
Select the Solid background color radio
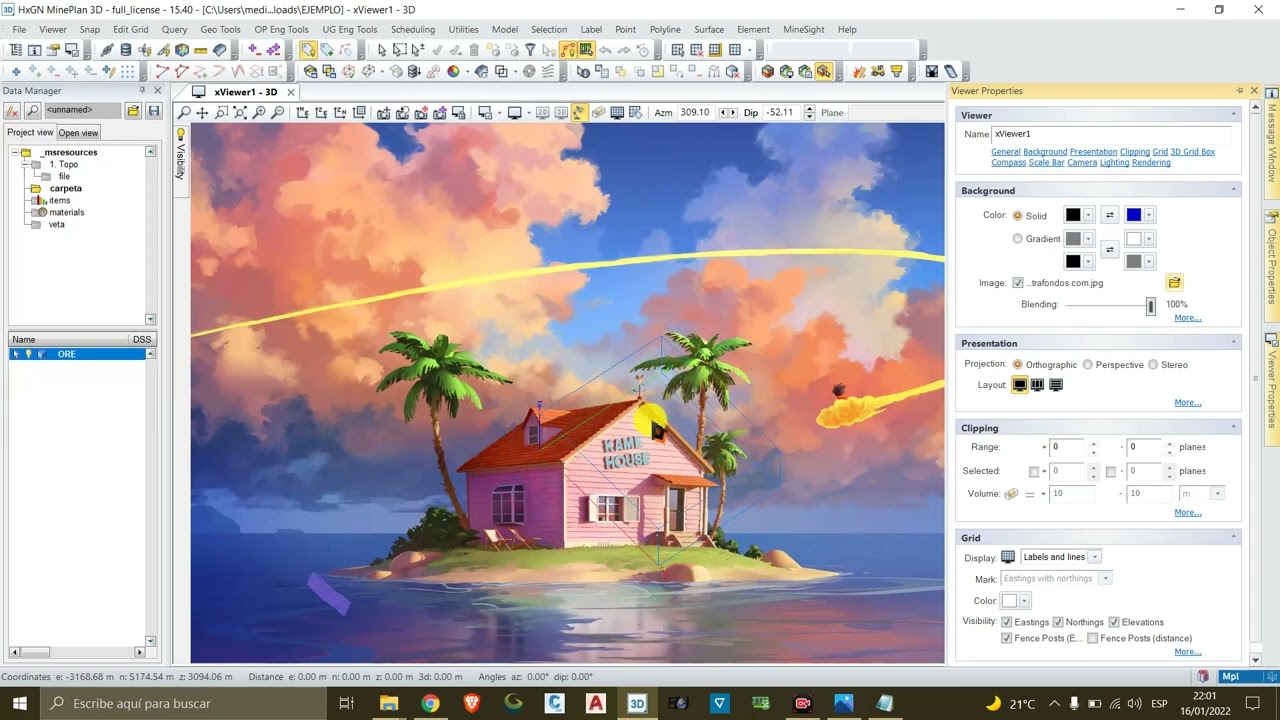(x=1018, y=215)
